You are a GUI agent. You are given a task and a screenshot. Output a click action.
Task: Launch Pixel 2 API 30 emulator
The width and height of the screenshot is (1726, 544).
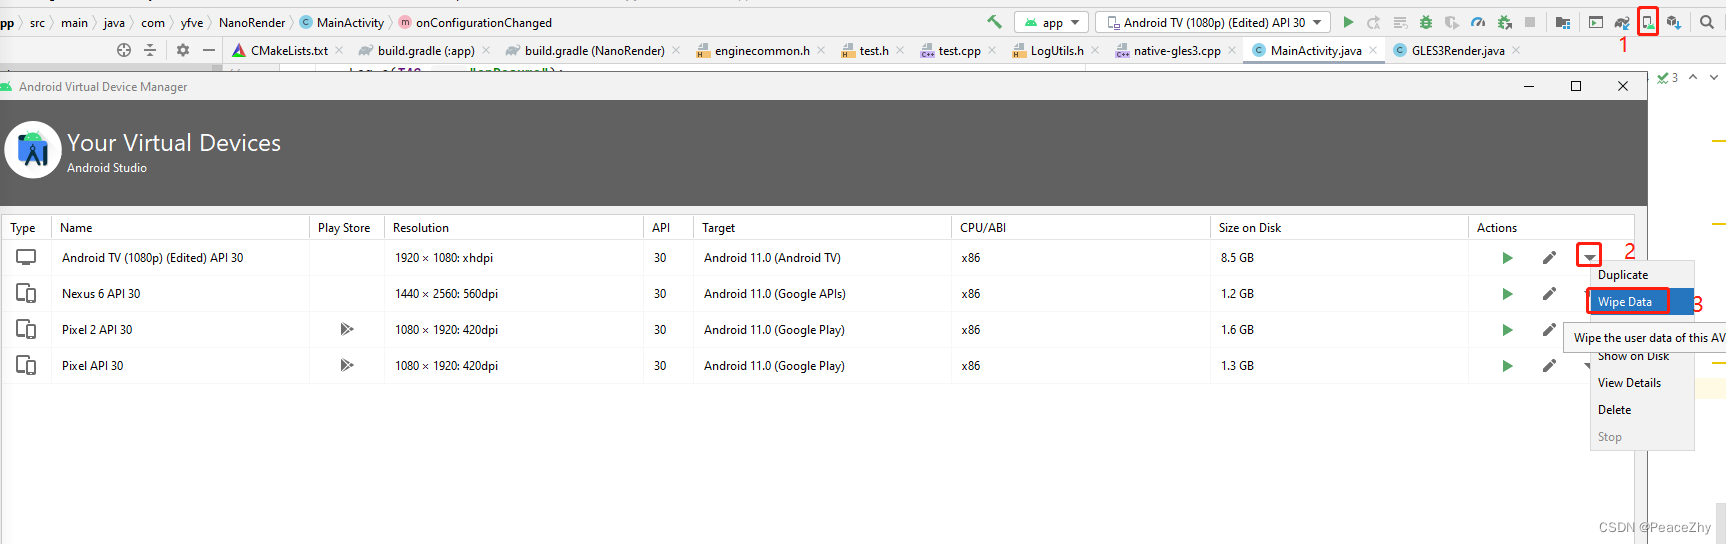pyautogui.click(x=1507, y=330)
